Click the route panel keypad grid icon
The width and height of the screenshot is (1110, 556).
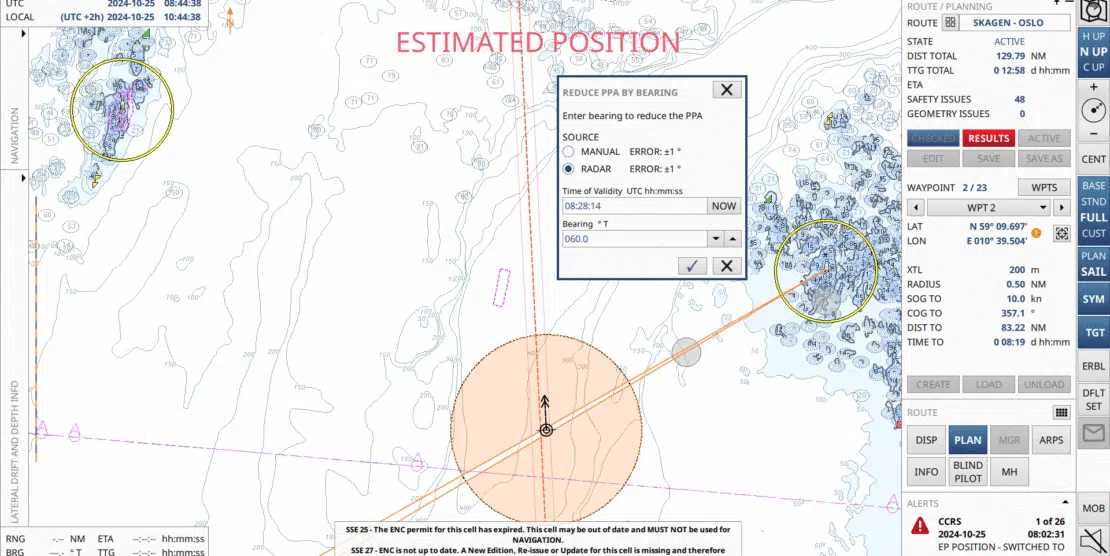1061,412
